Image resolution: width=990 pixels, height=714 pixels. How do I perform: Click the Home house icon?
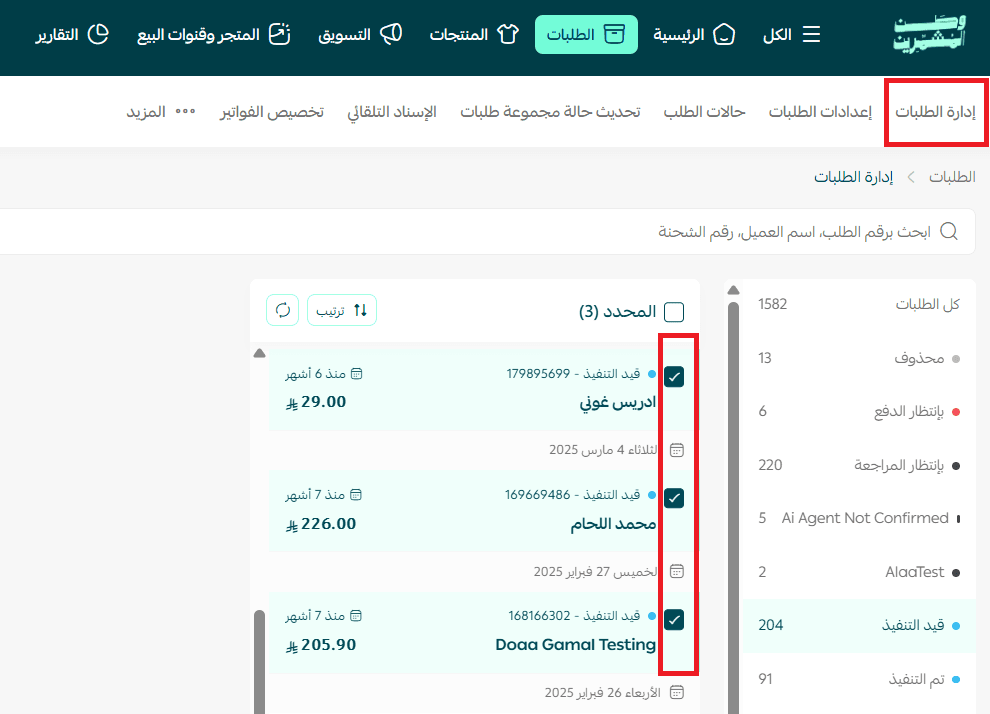[723, 35]
